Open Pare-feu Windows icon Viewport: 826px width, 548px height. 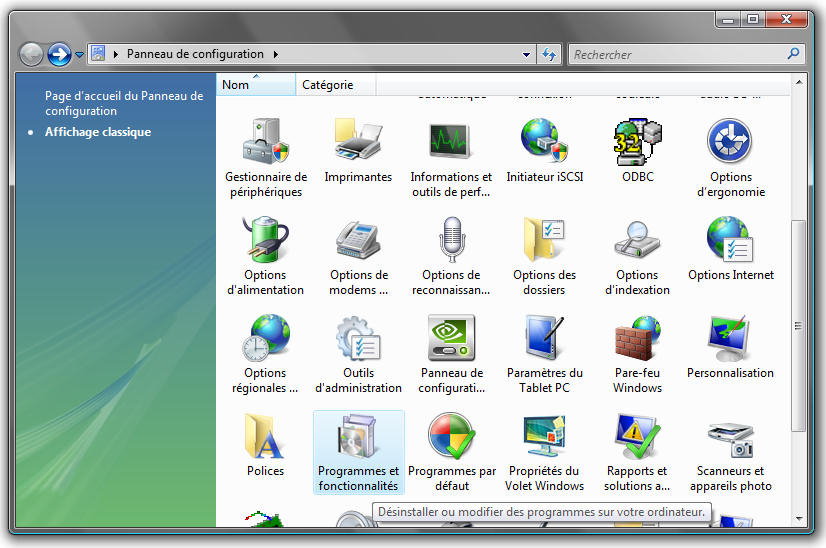[637, 339]
